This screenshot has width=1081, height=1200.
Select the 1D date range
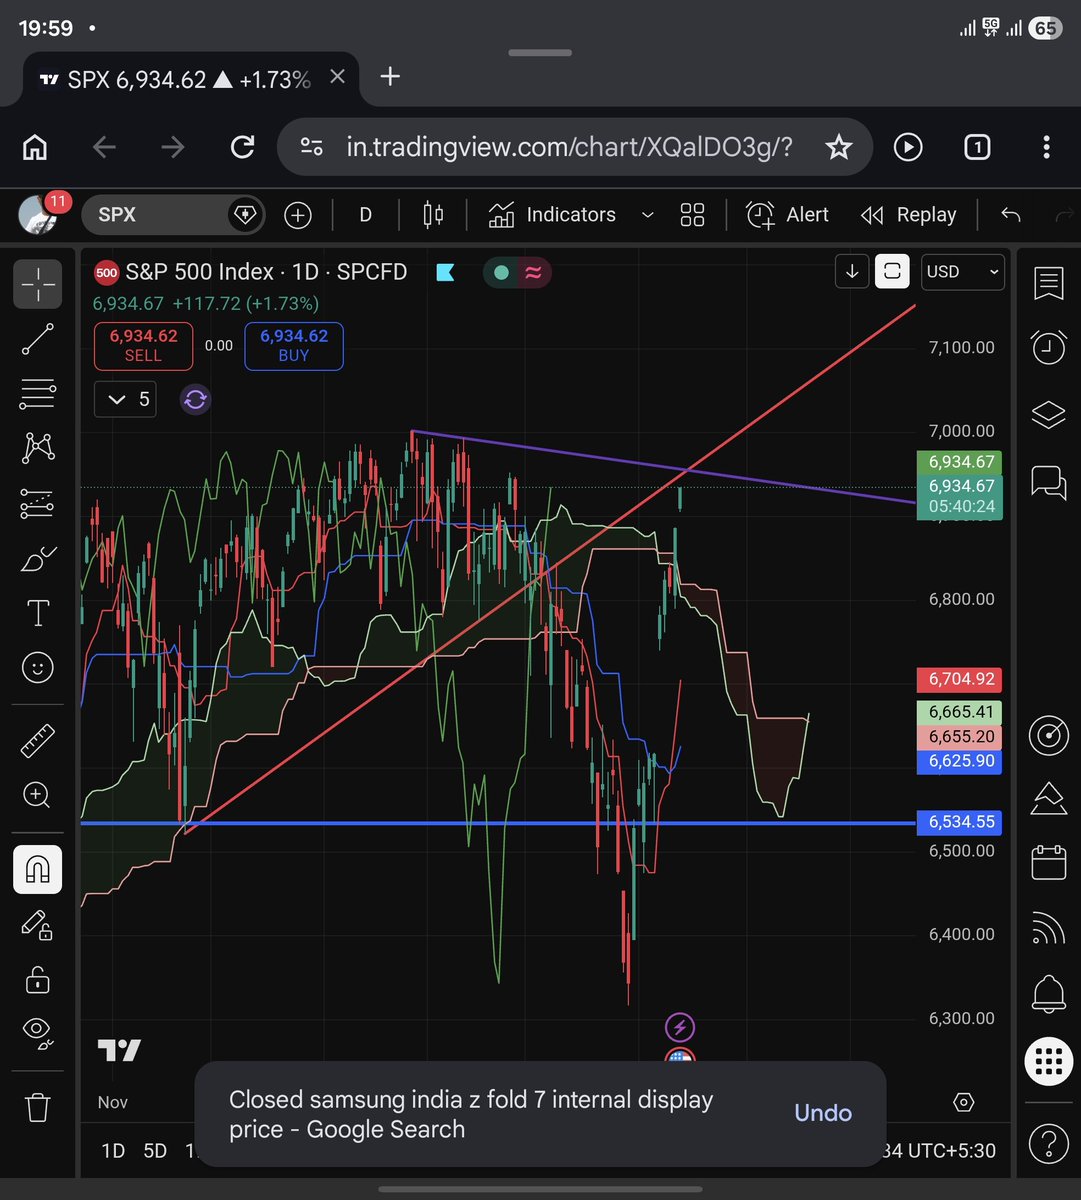click(x=113, y=1151)
